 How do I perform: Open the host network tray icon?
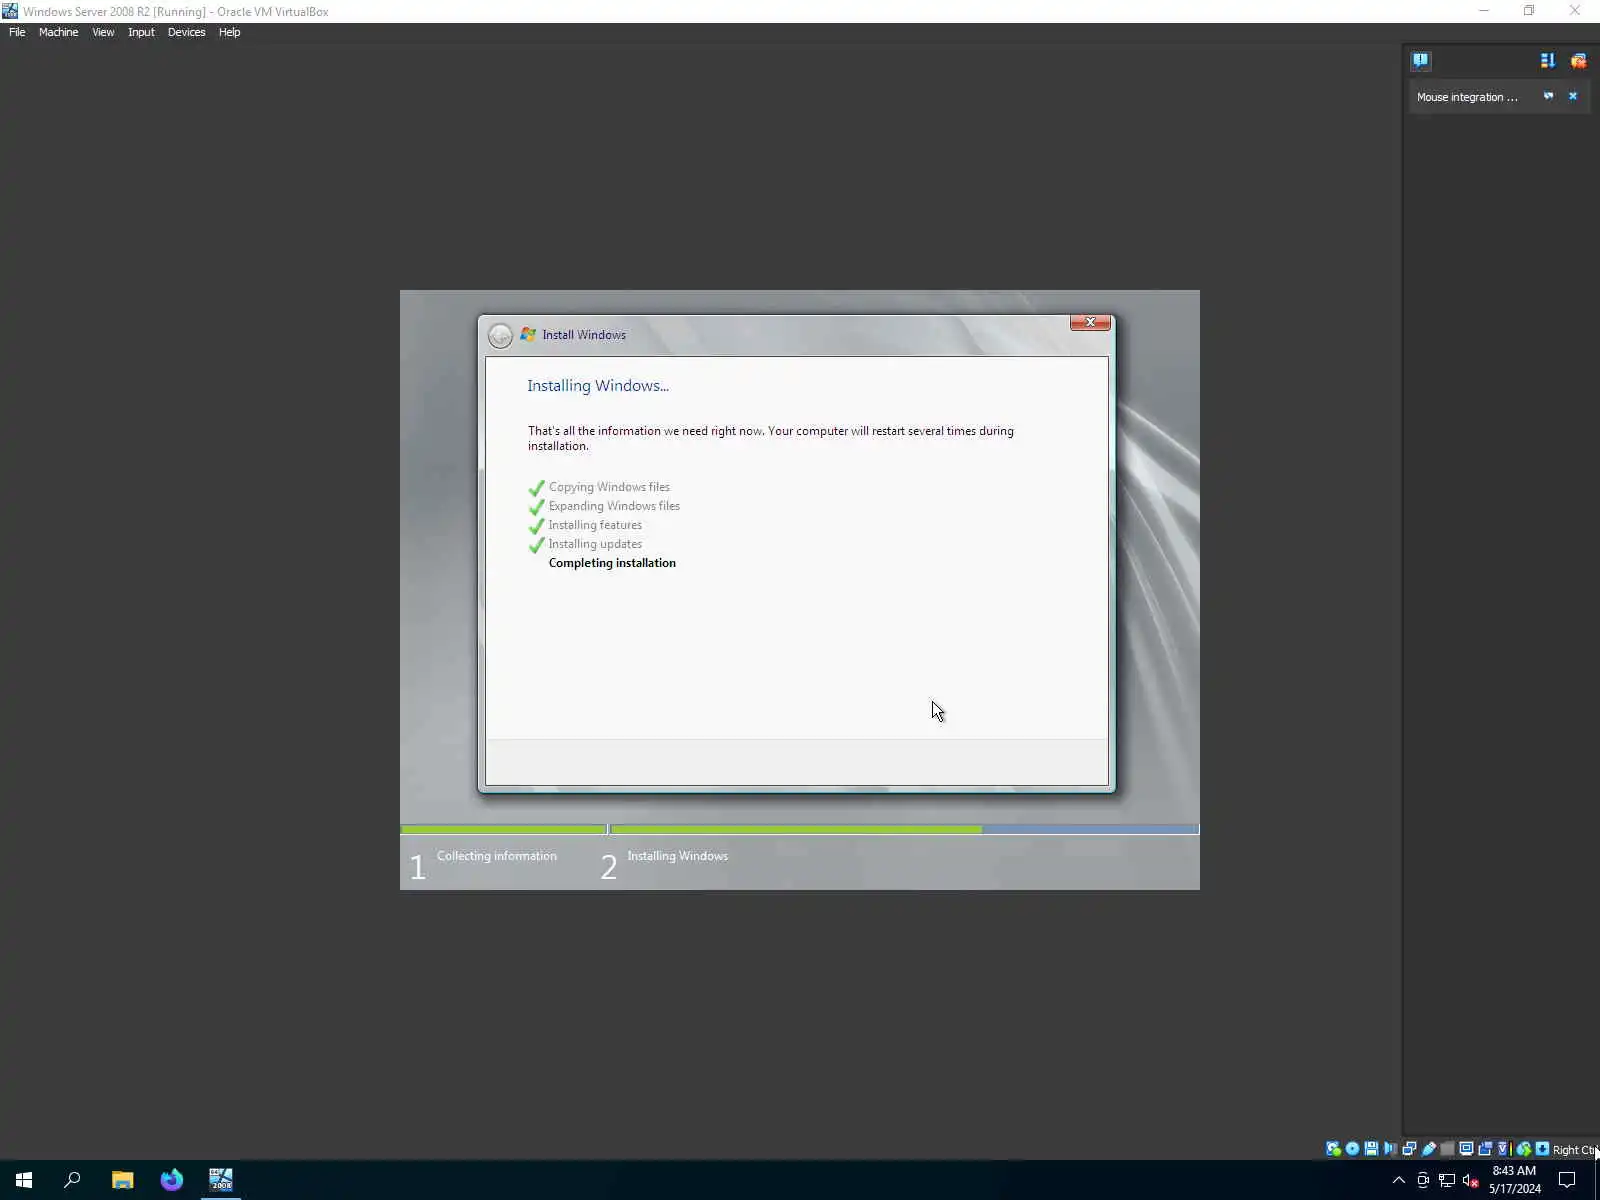[1447, 1180]
